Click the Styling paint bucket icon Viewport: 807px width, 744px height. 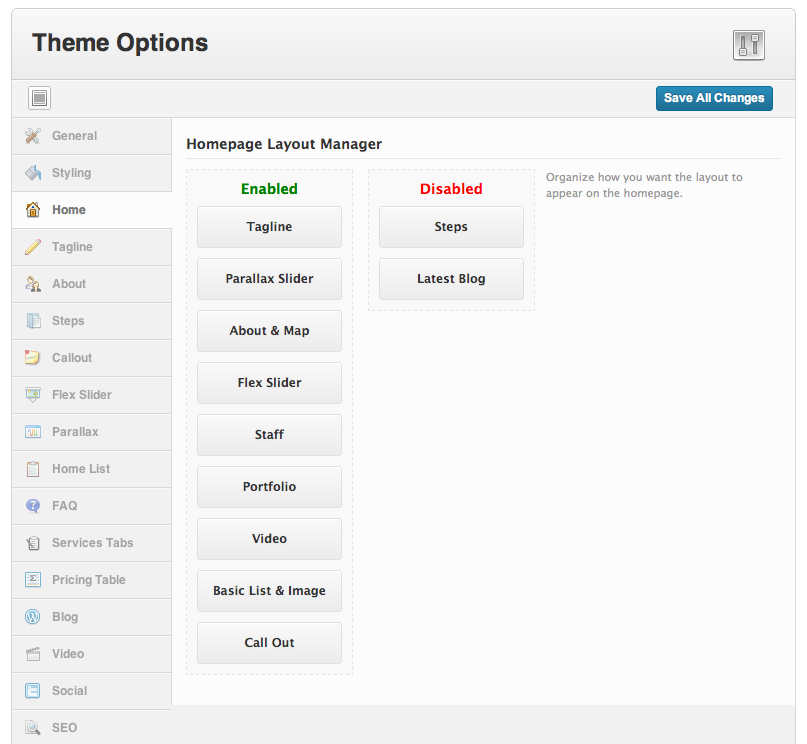[33, 173]
